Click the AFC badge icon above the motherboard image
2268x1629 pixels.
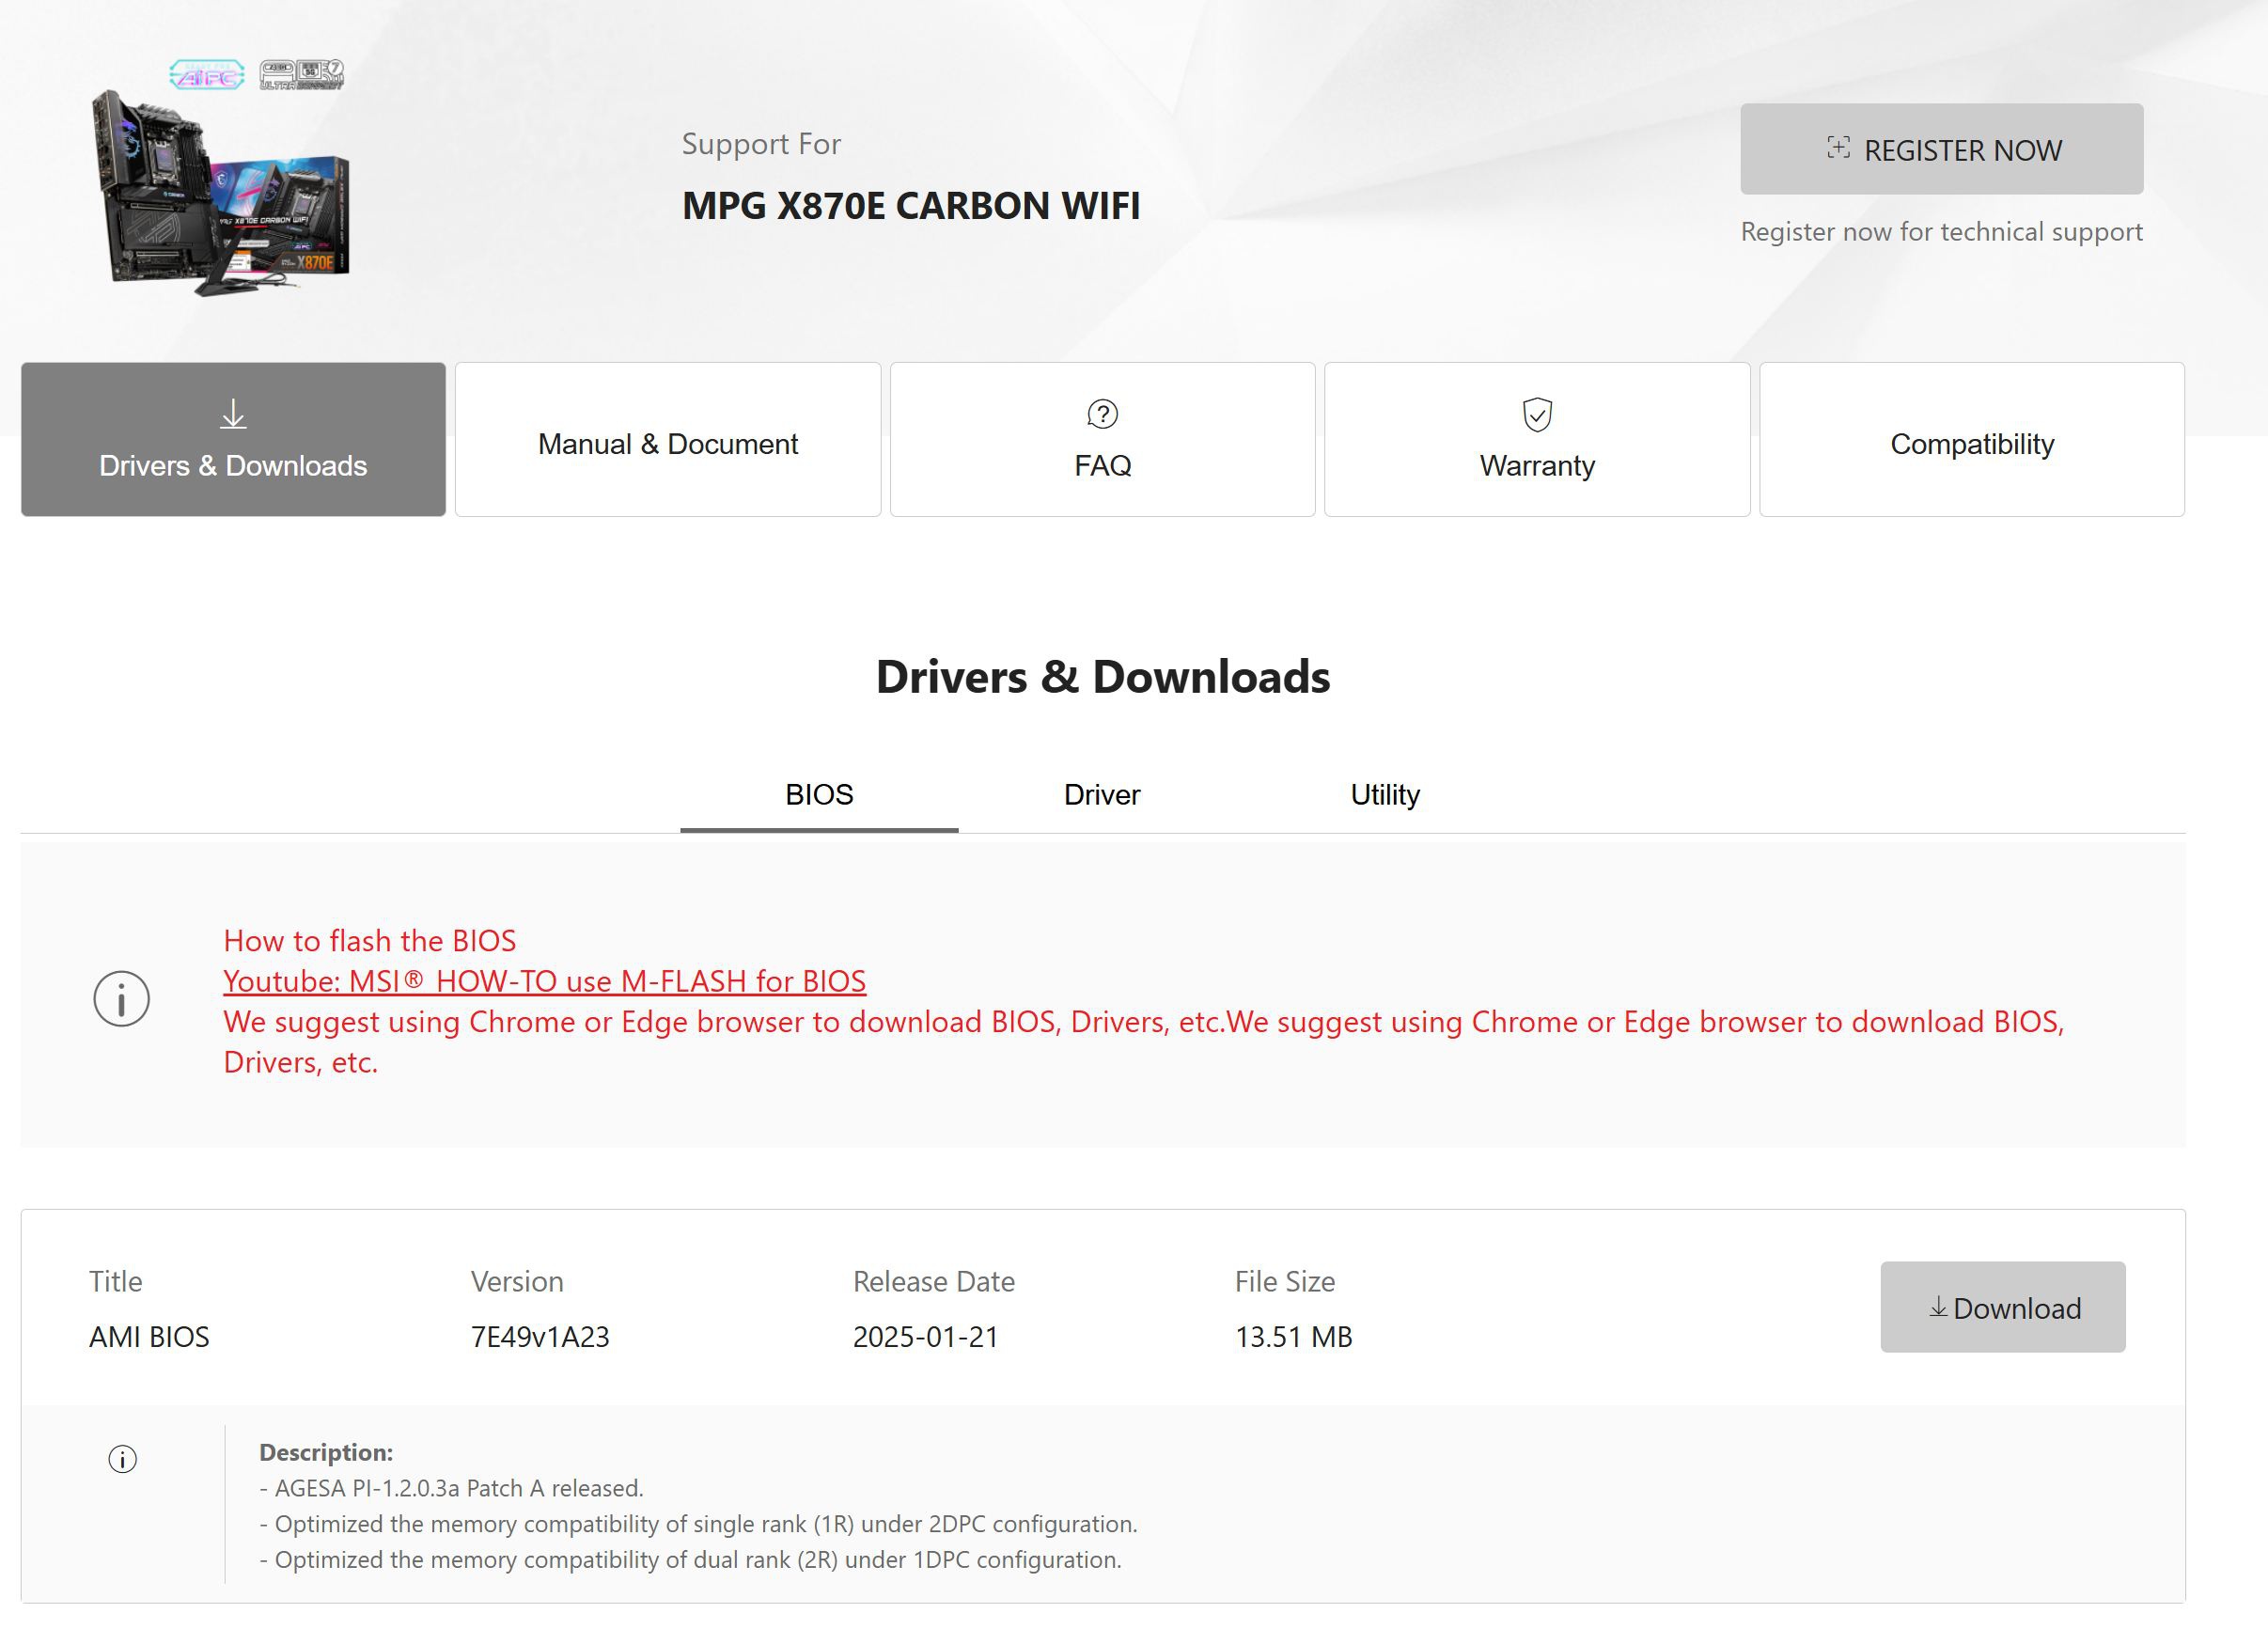(207, 74)
